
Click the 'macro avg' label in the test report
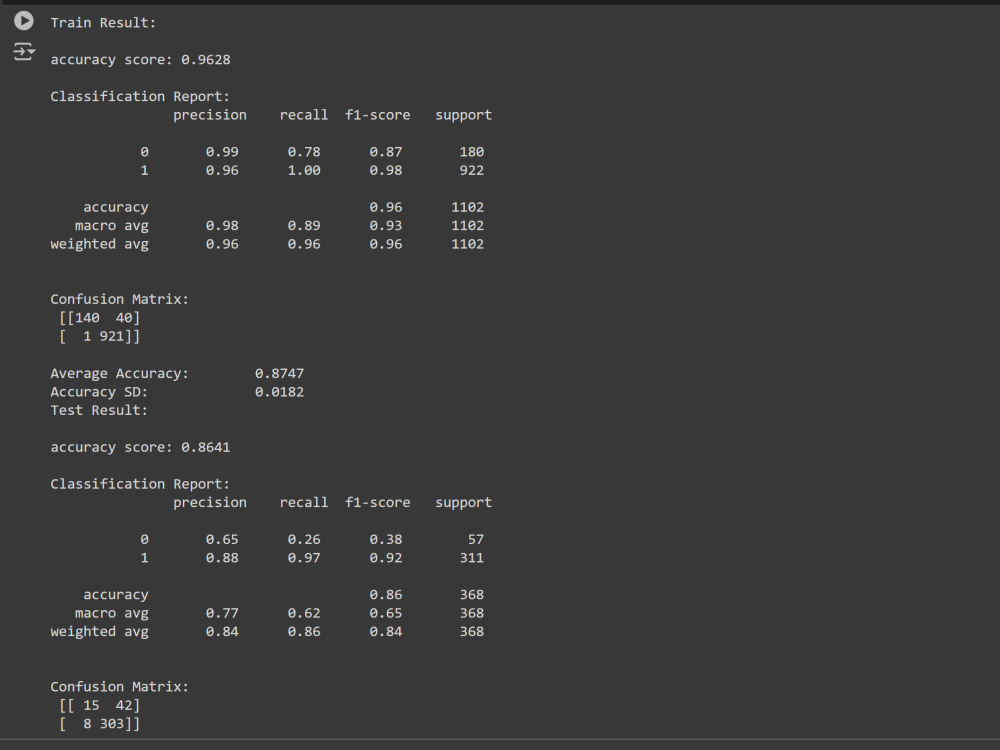pyautogui.click(x=112, y=614)
